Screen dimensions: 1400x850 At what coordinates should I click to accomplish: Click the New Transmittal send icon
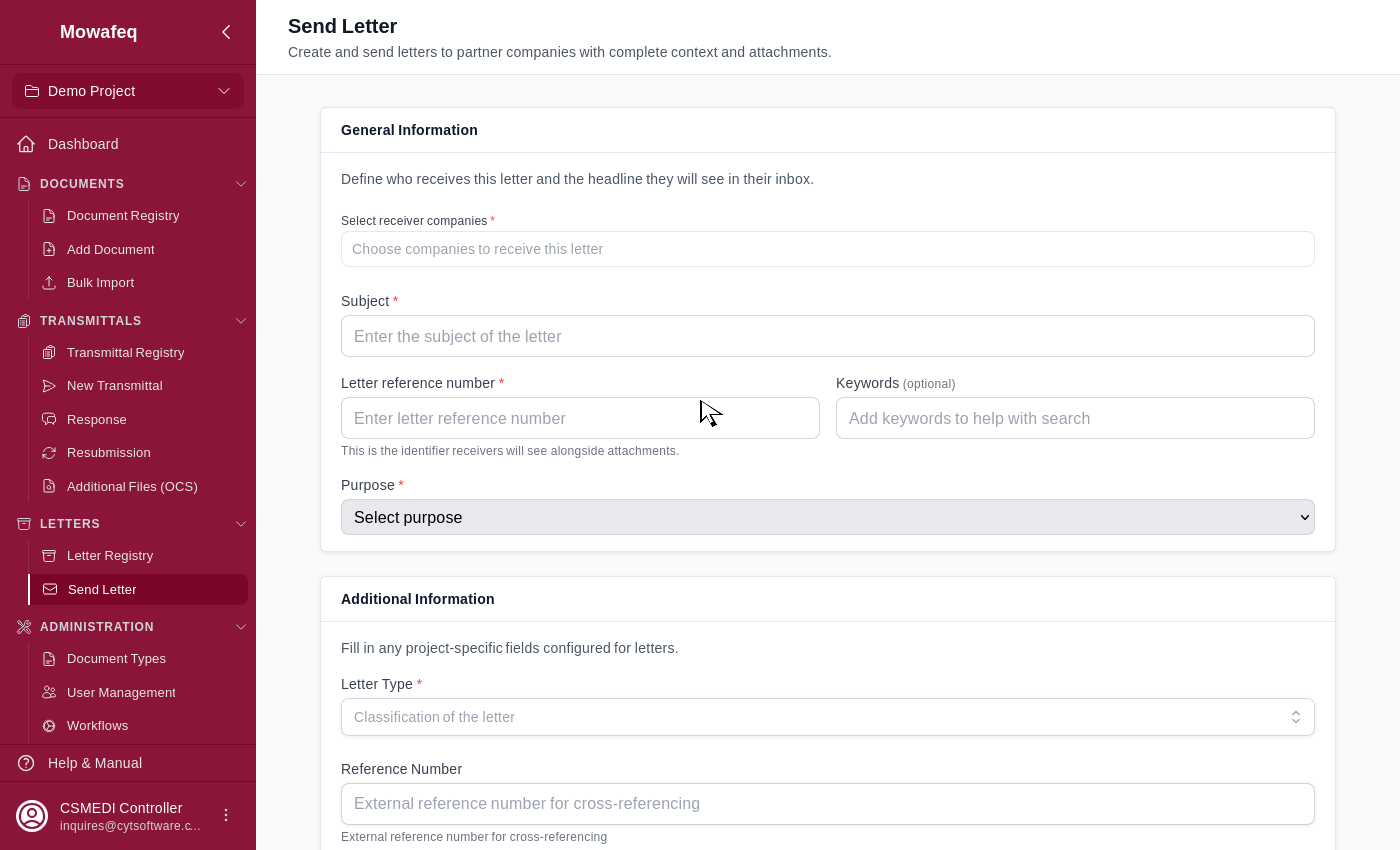coord(49,386)
